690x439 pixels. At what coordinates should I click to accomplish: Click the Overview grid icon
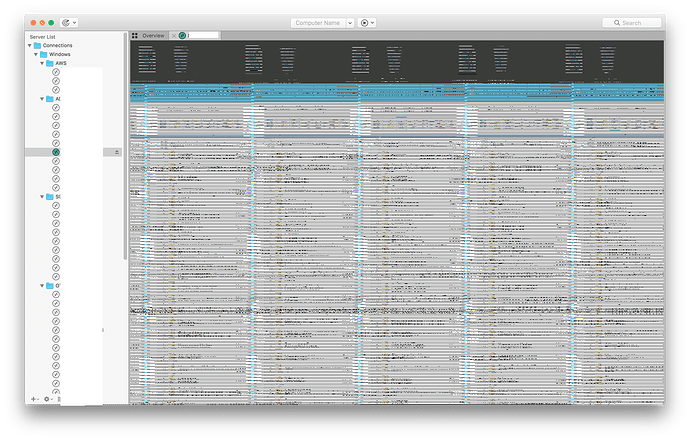(x=135, y=35)
